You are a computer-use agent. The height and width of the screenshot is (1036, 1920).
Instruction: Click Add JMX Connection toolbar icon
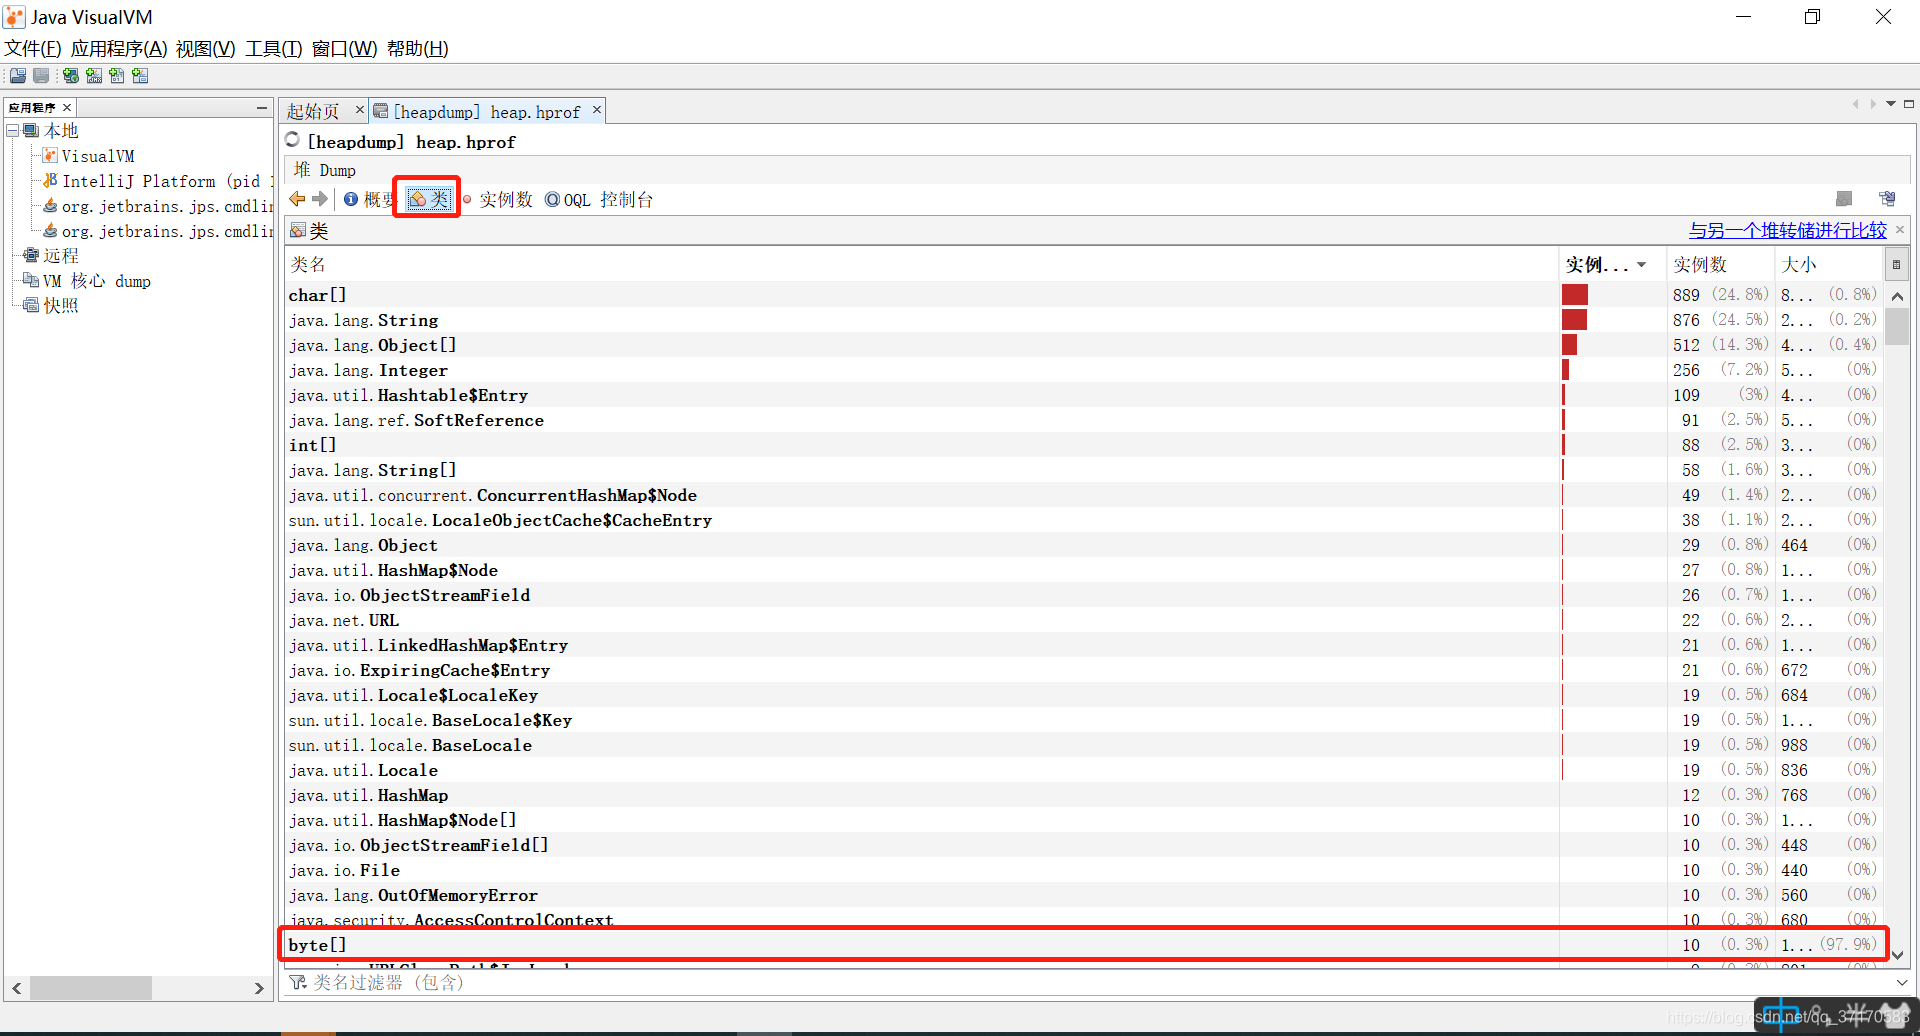(94, 76)
